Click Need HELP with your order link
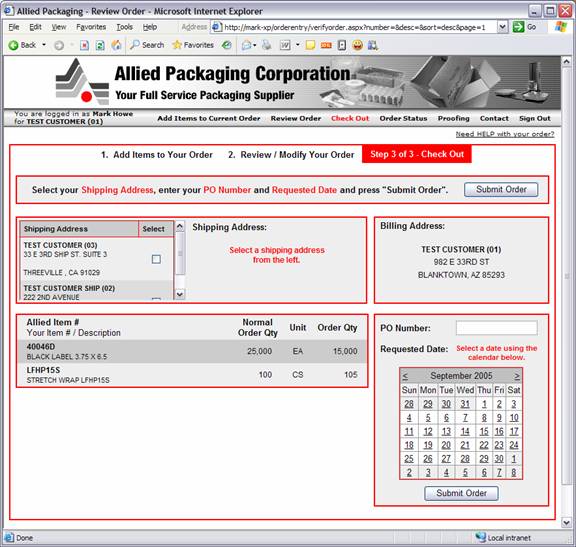This screenshot has width=576, height=547. 505,134
